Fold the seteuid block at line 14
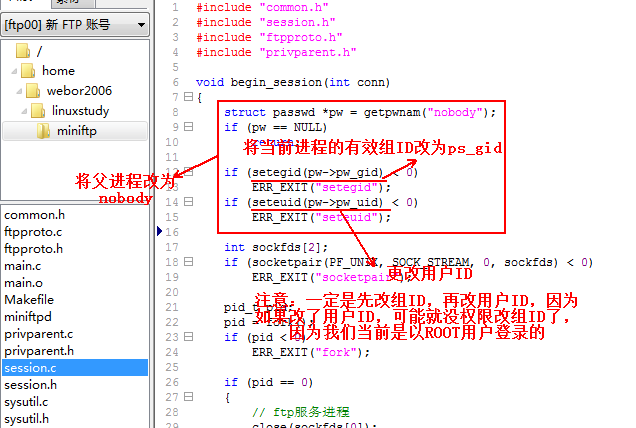 189,202
